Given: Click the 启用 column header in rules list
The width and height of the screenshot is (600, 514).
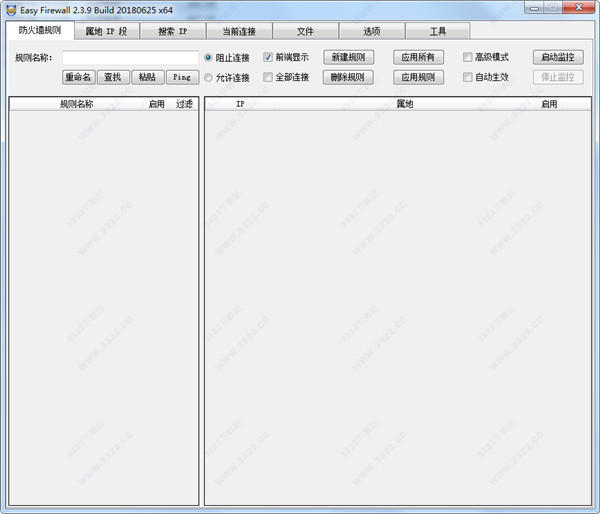Looking at the screenshot, I should 157,104.
